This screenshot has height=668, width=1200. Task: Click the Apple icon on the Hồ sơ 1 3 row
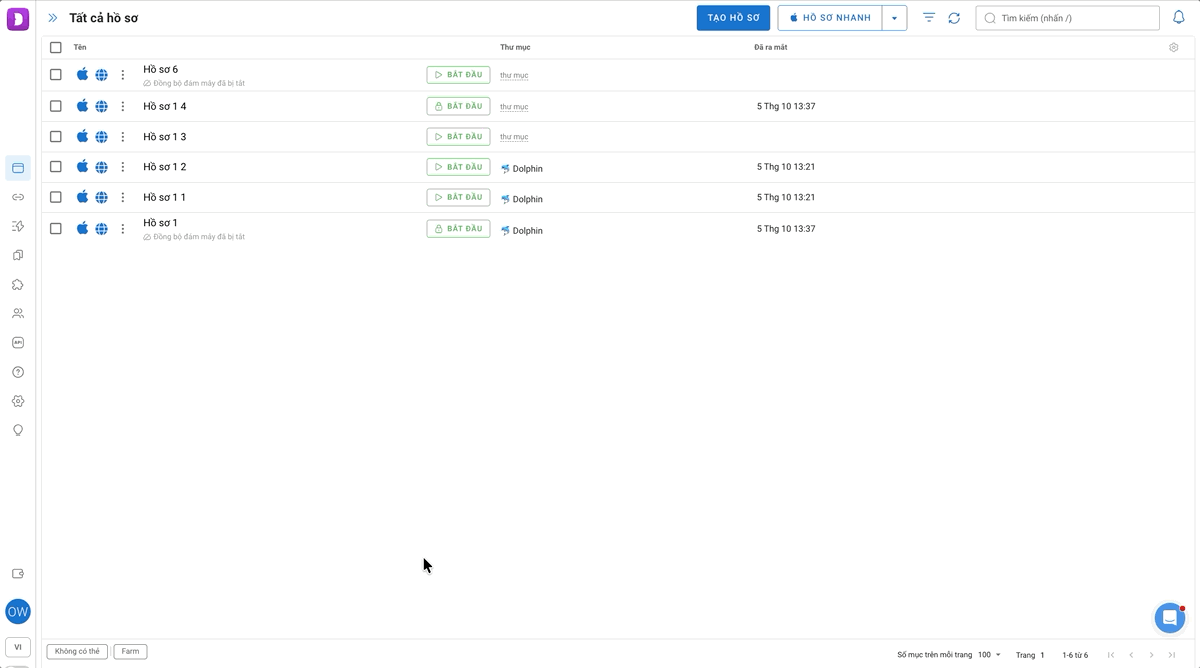tap(83, 136)
